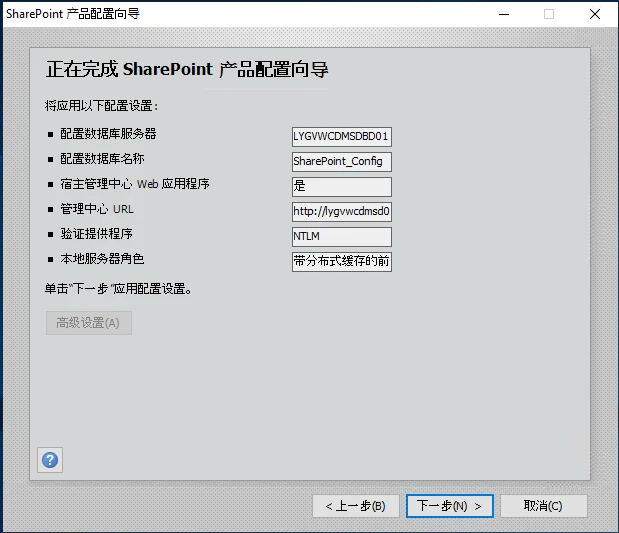
Task: Click the disabled maximize window button
Action: (549, 14)
